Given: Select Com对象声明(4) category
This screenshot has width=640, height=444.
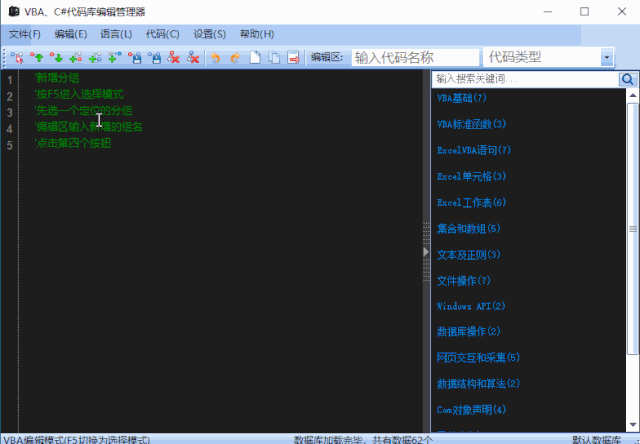Looking at the screenshot, I should click(x=471, y=410).
